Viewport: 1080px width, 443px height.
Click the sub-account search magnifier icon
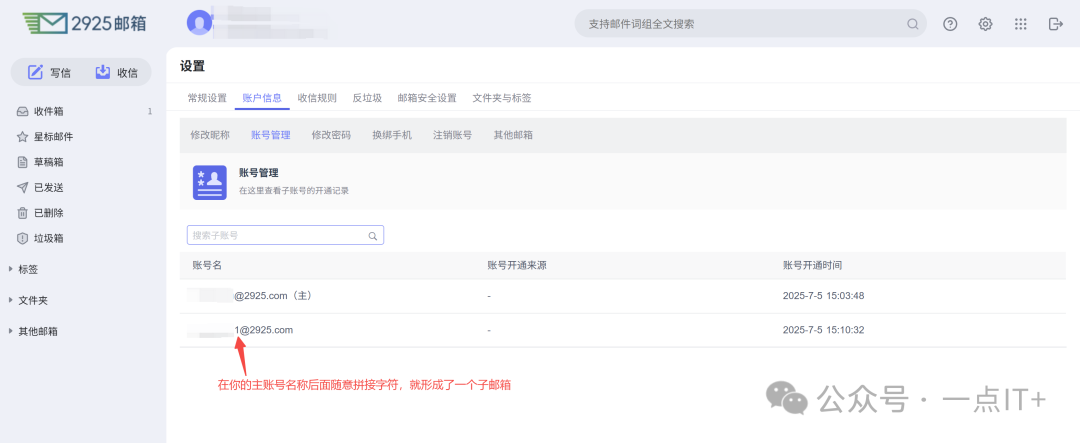373,236
